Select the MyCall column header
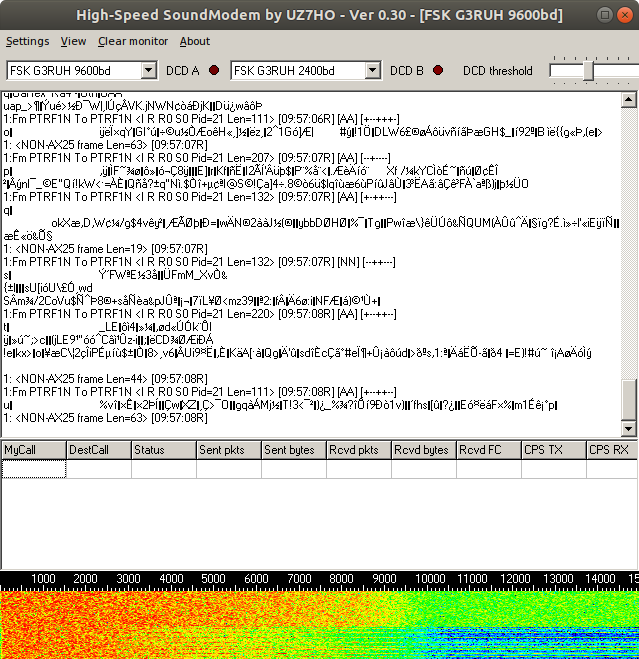 tap(34, 450)
